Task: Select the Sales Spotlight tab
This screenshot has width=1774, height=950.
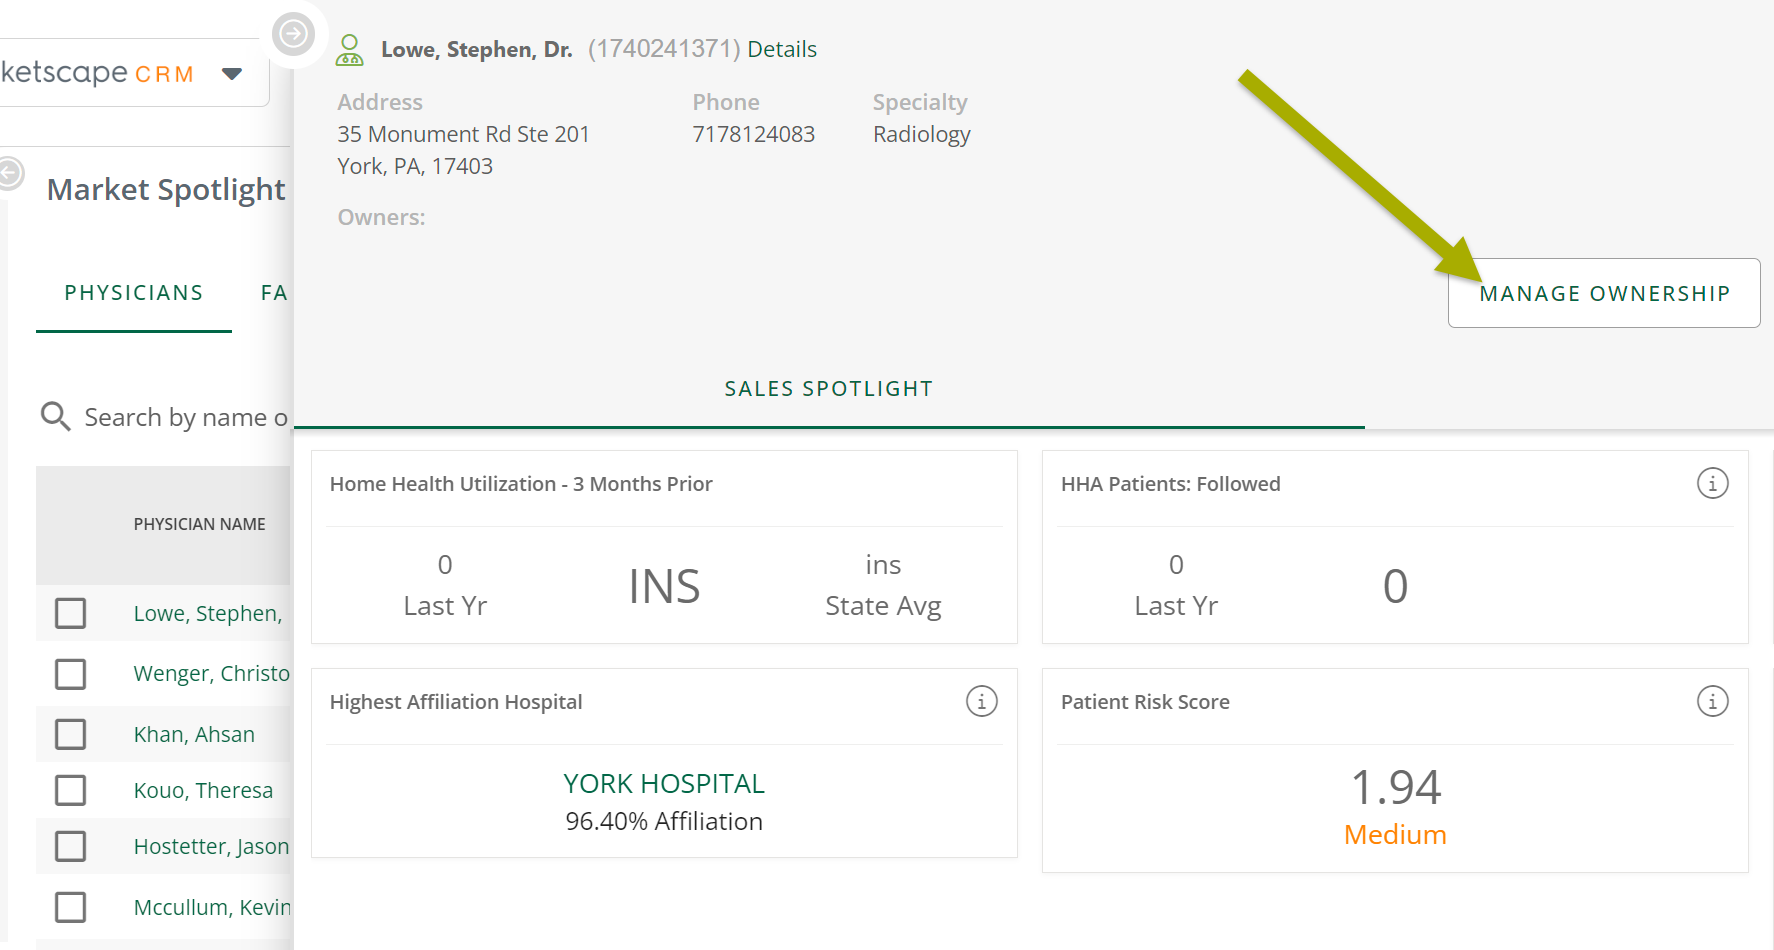Action: click(829, 389)
